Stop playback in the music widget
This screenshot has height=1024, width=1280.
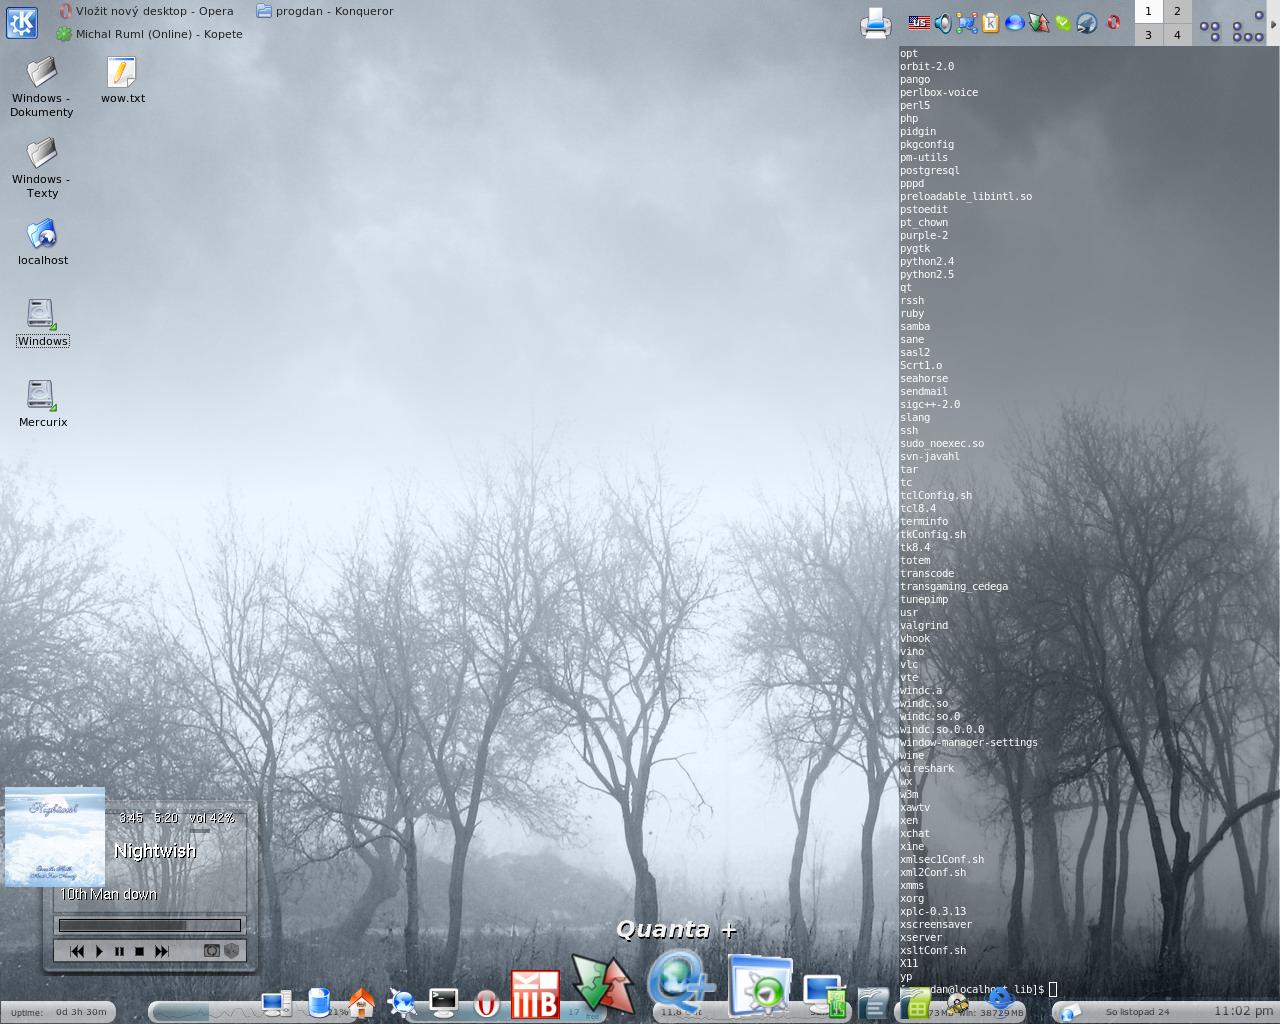(x=140, y=951)
